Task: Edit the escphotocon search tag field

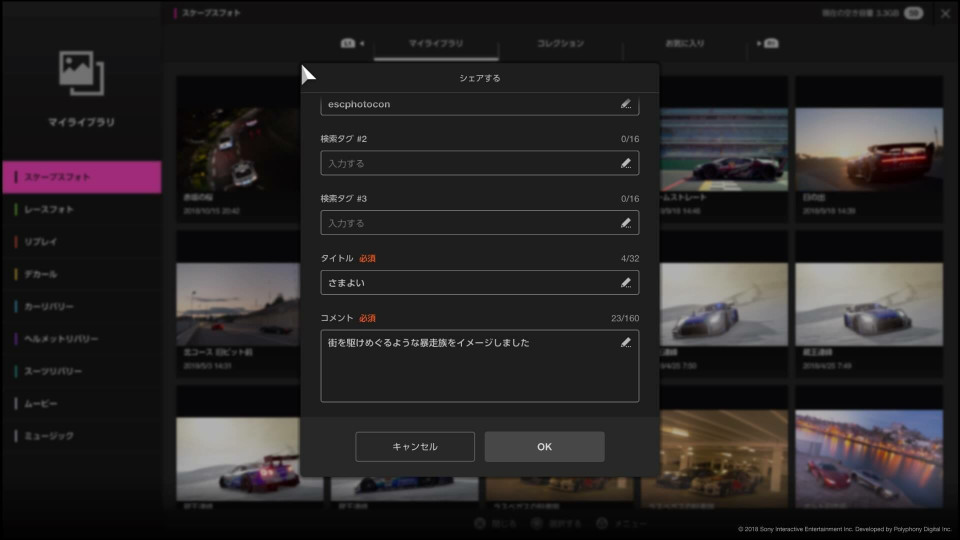Action: coord(479,105)
